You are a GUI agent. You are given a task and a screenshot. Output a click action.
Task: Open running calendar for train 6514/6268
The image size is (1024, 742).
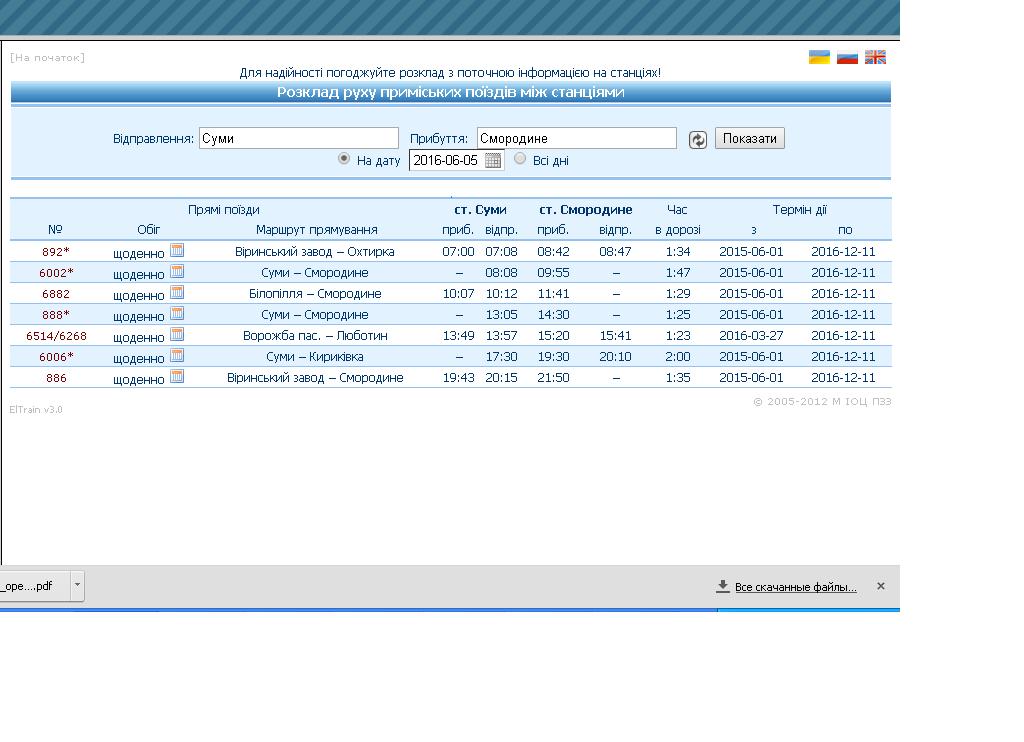pos(177,334)
